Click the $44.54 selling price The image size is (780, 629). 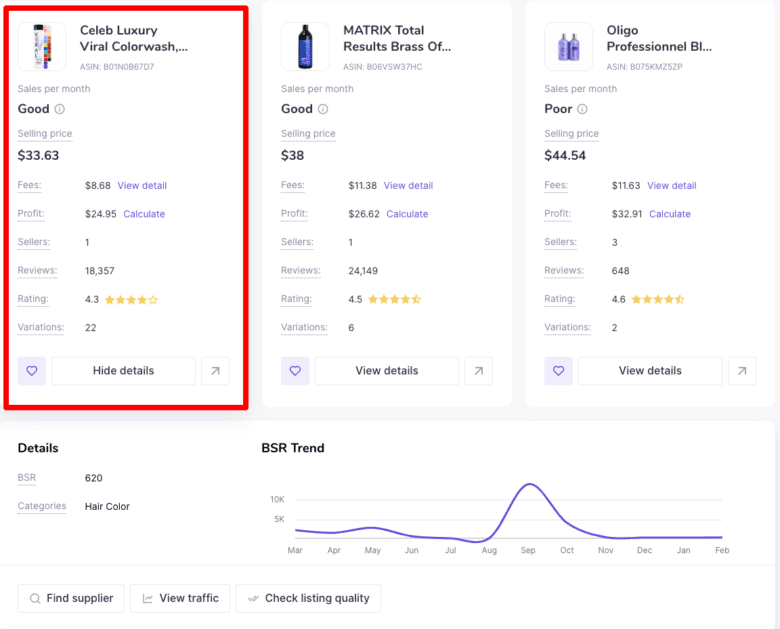click(x=565, y=156)
